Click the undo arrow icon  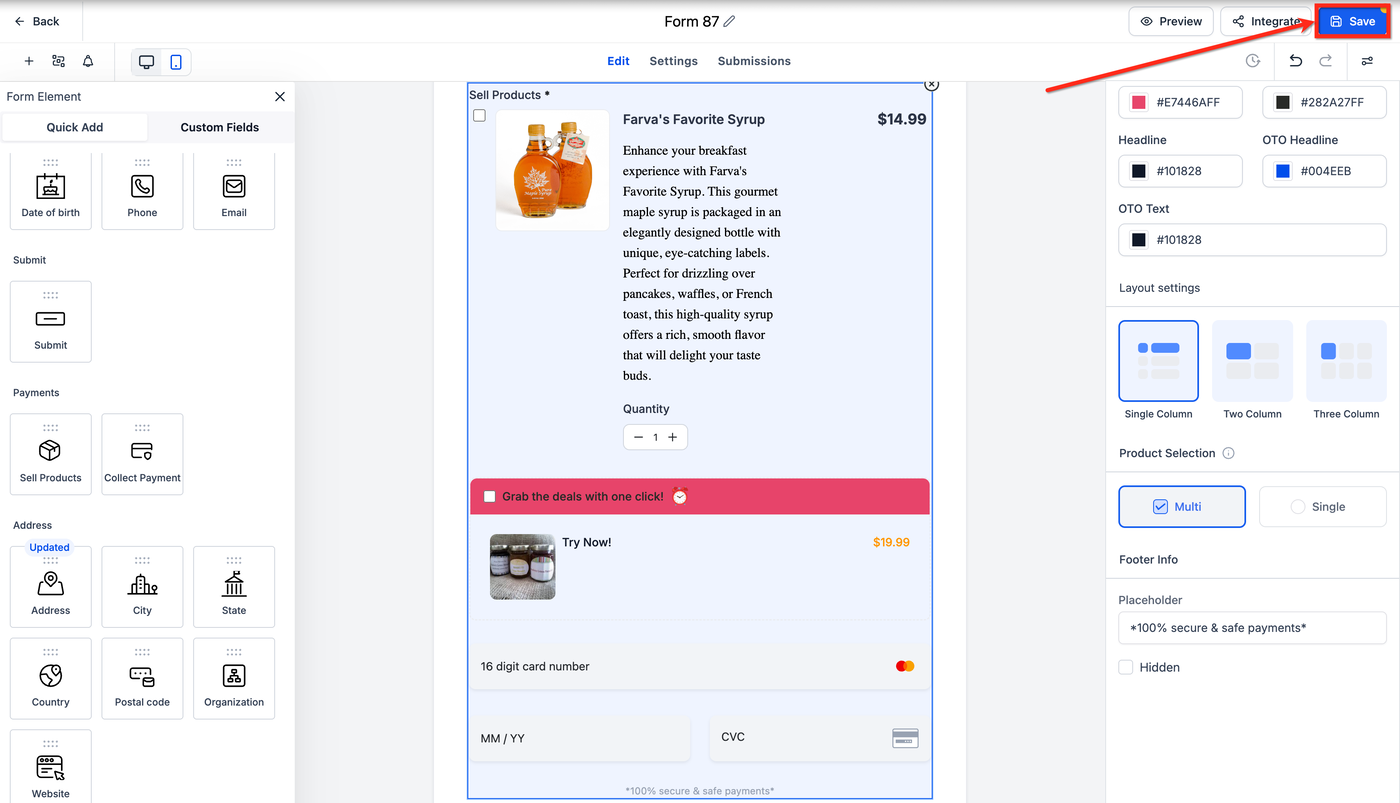tap(1296, 61)
